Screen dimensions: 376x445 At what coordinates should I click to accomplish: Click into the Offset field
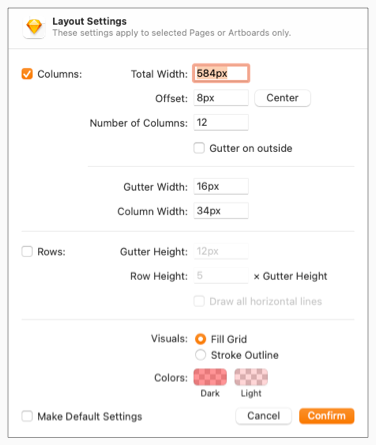tap(221, 98)
